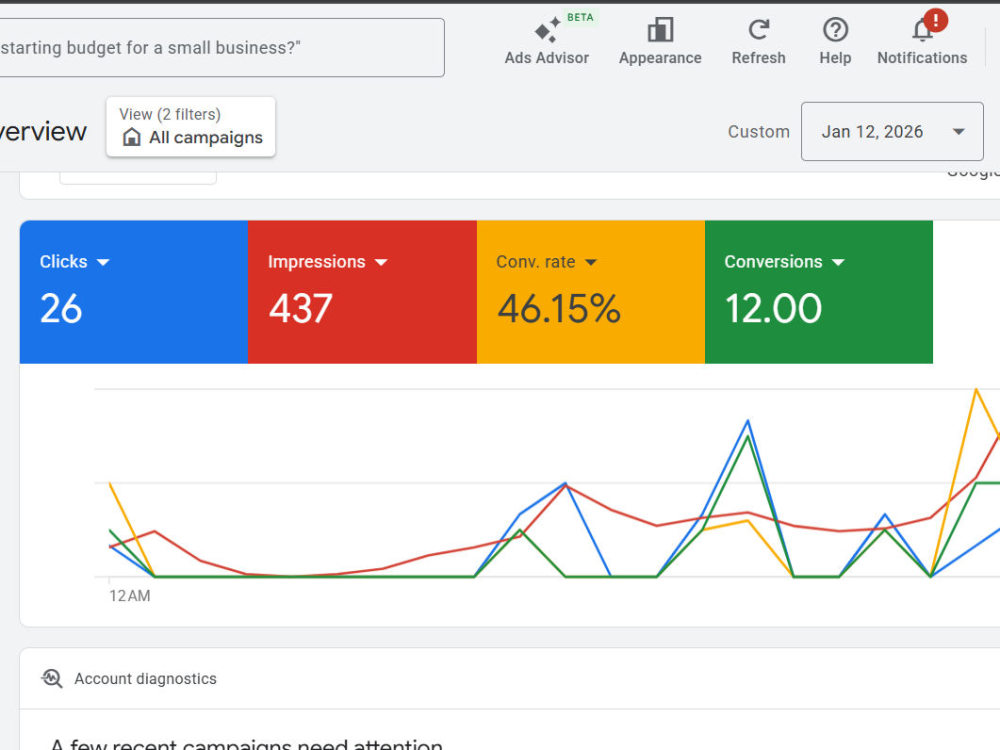Screen dimensions: 1000x750
Task: Open the View (2 filters) All campaigns selector
Action: [x=191, y=127]
